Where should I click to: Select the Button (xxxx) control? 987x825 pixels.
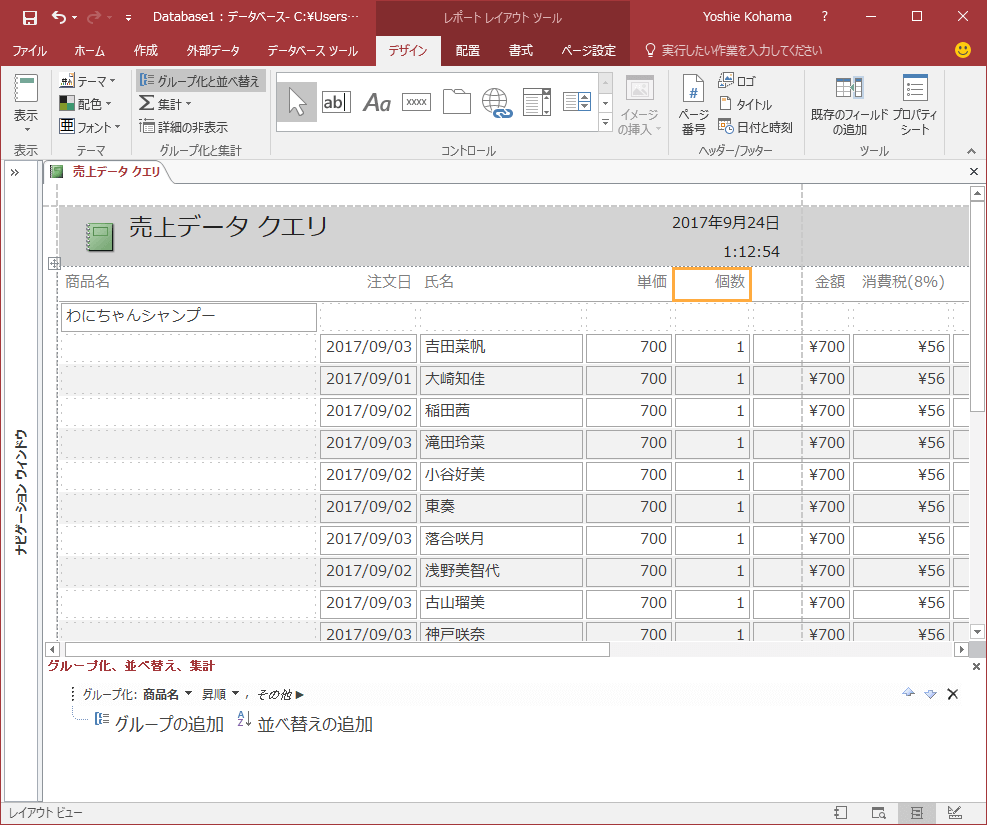tap(416, 102)
